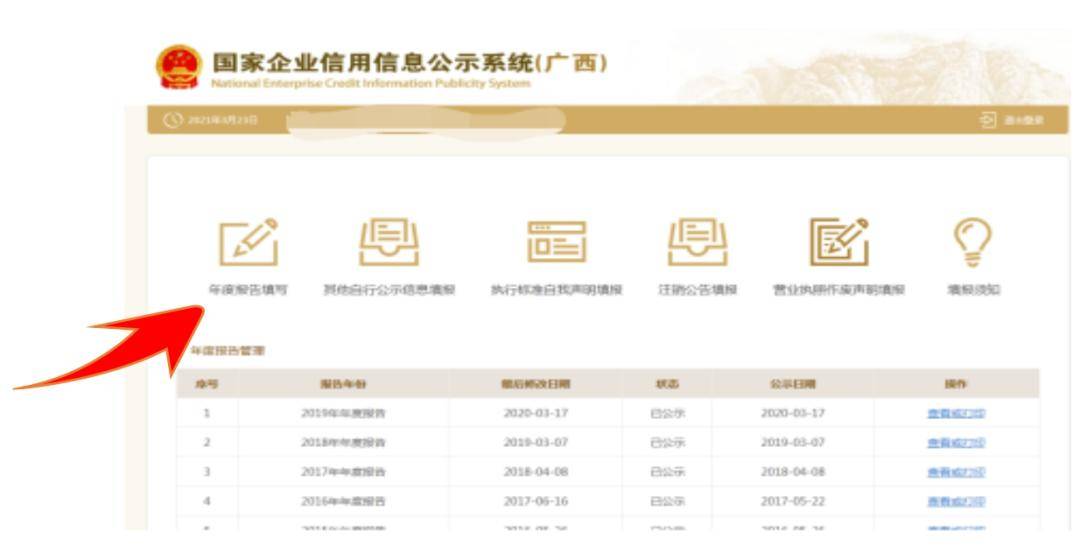This screenshot has width=1080, height=552.
Task: Click the English subtitle National Enterprise Credit Information Publicity System
Action: pyautogui.click(x=371, y=83)
